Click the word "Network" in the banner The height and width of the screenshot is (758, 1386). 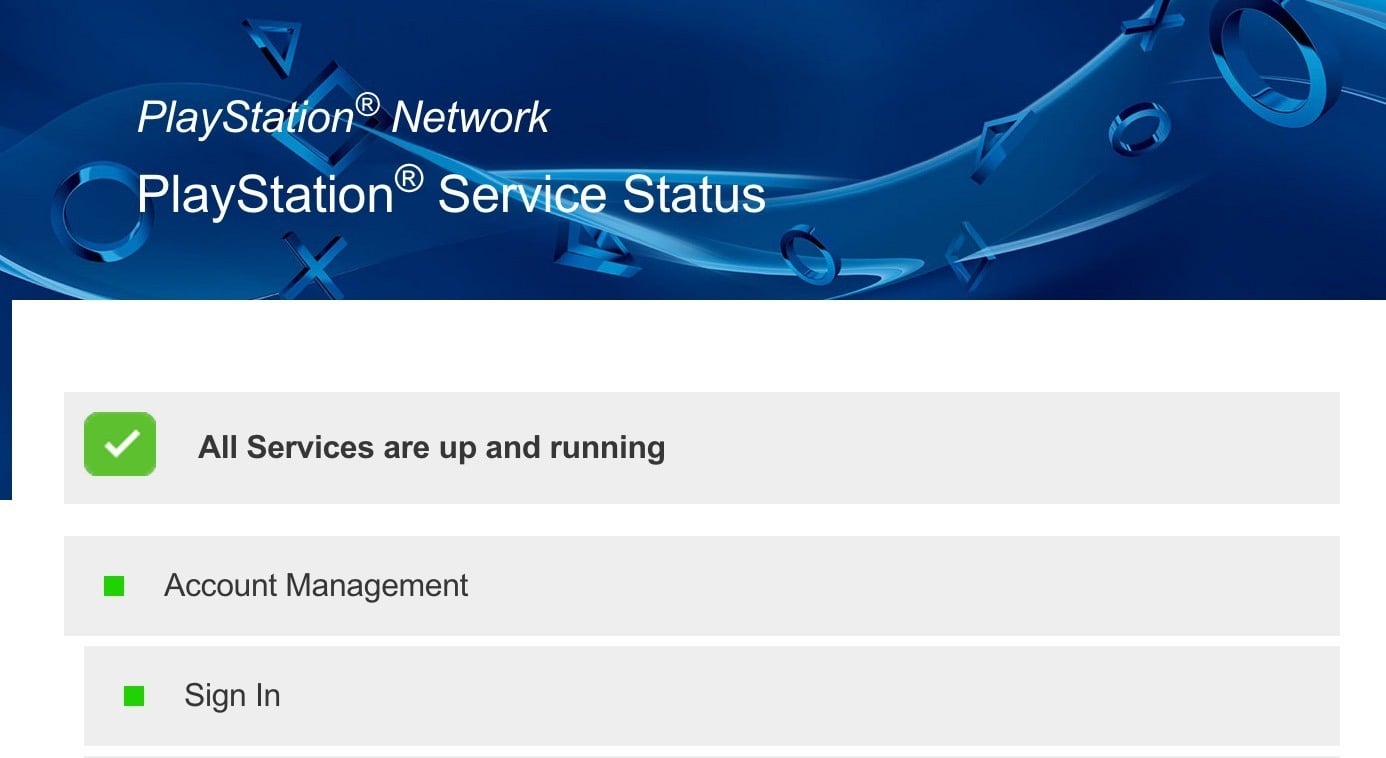[x=470, y=118]
